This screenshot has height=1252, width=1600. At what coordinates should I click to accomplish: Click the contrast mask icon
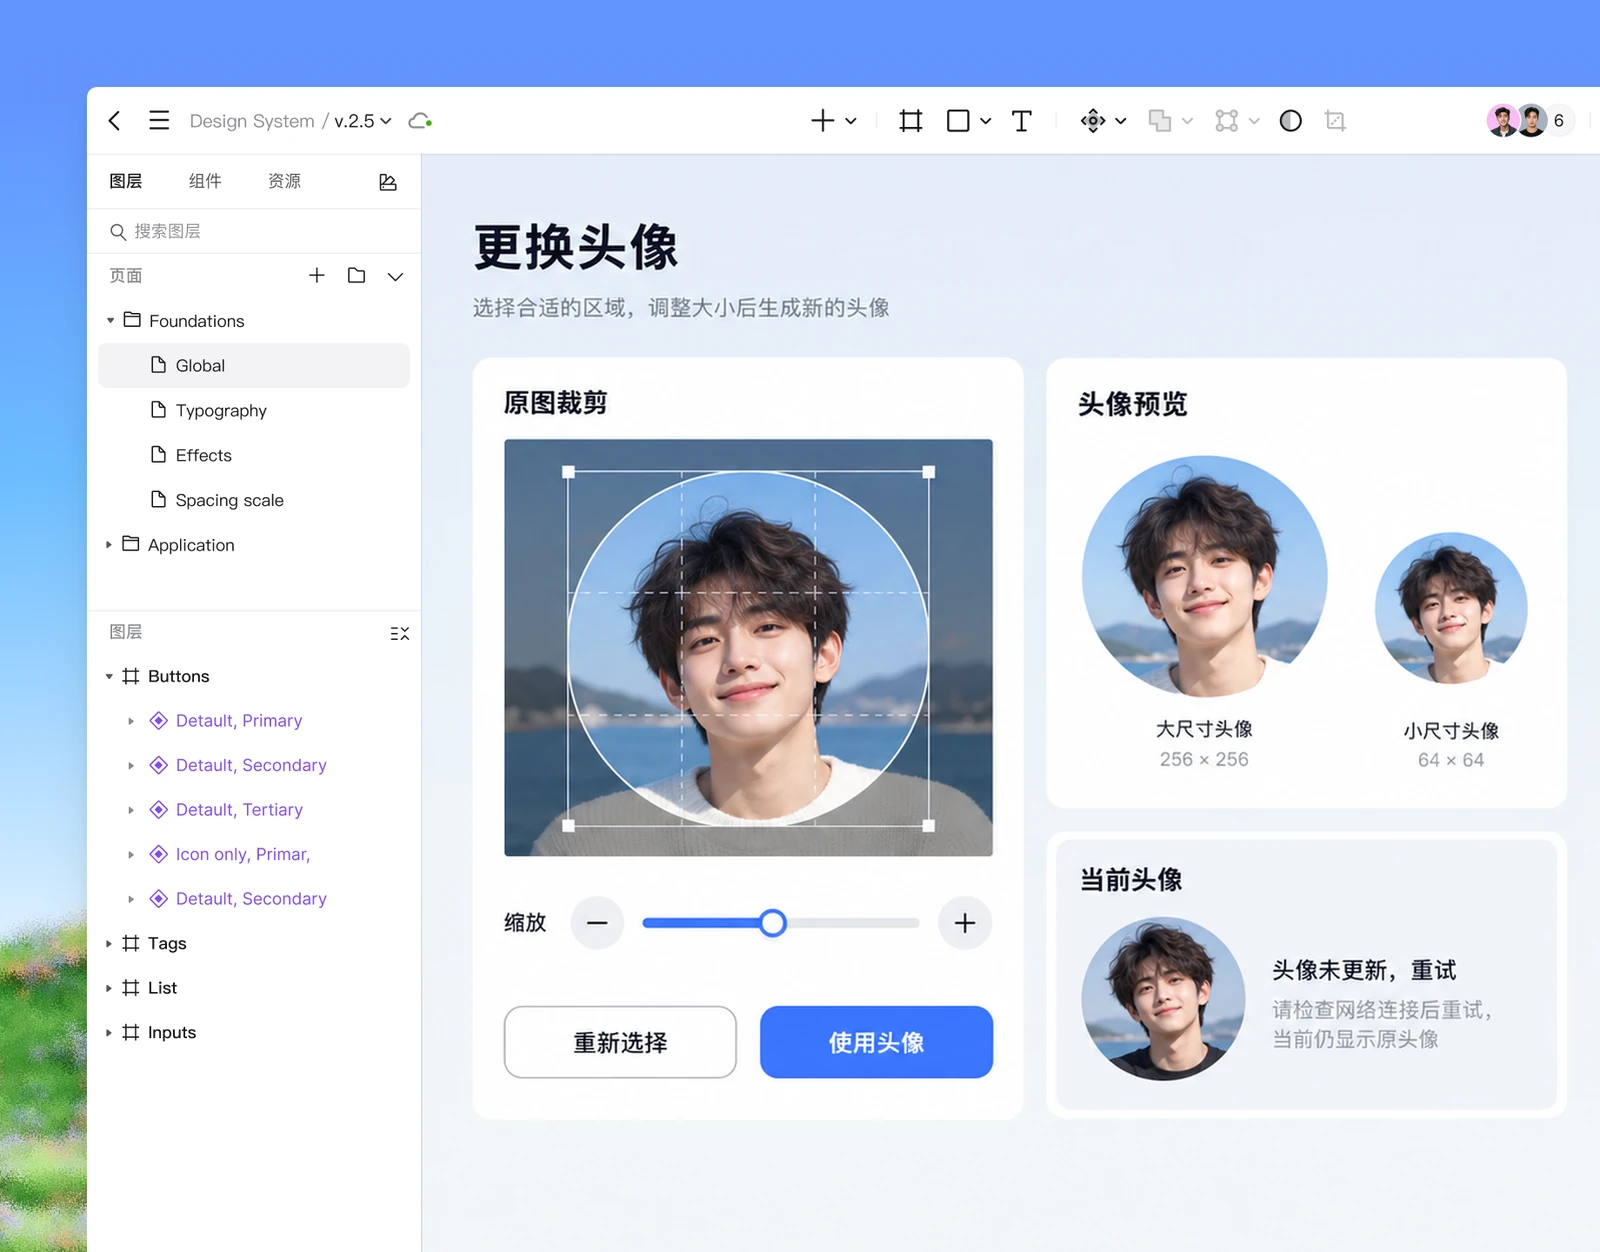point(1291,121)
